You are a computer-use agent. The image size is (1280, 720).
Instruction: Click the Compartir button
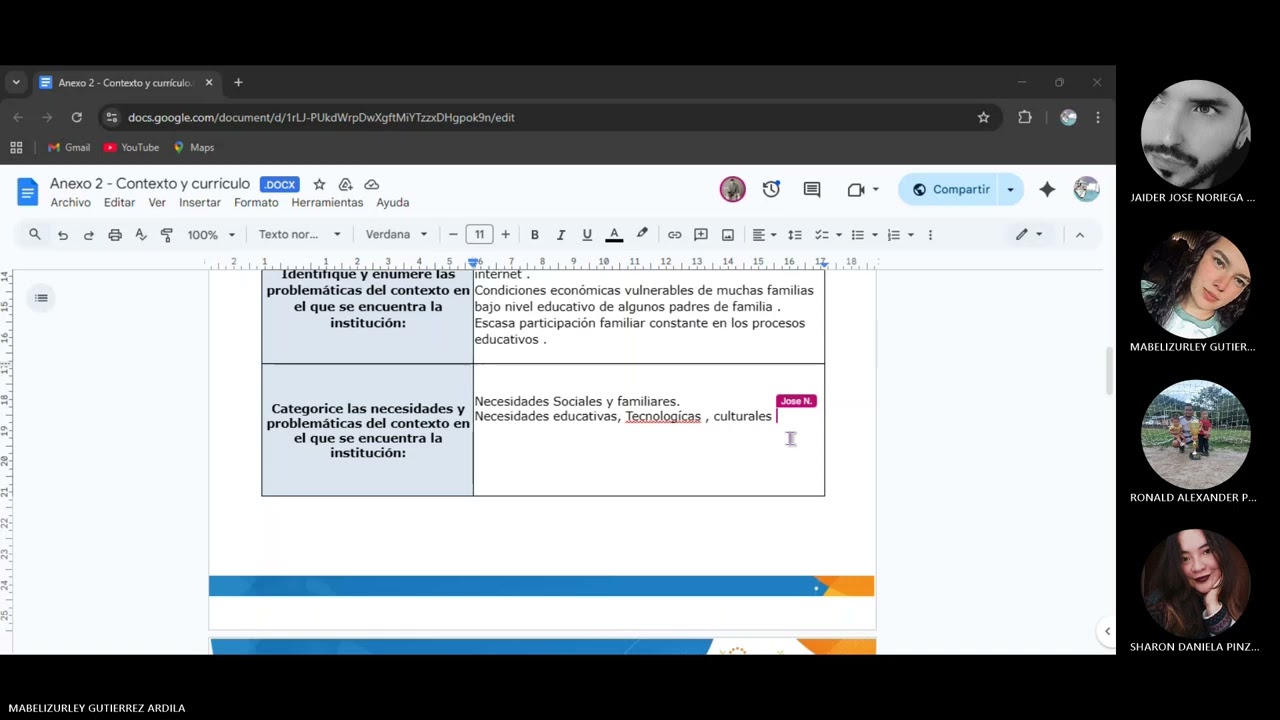tap(951, 189)
